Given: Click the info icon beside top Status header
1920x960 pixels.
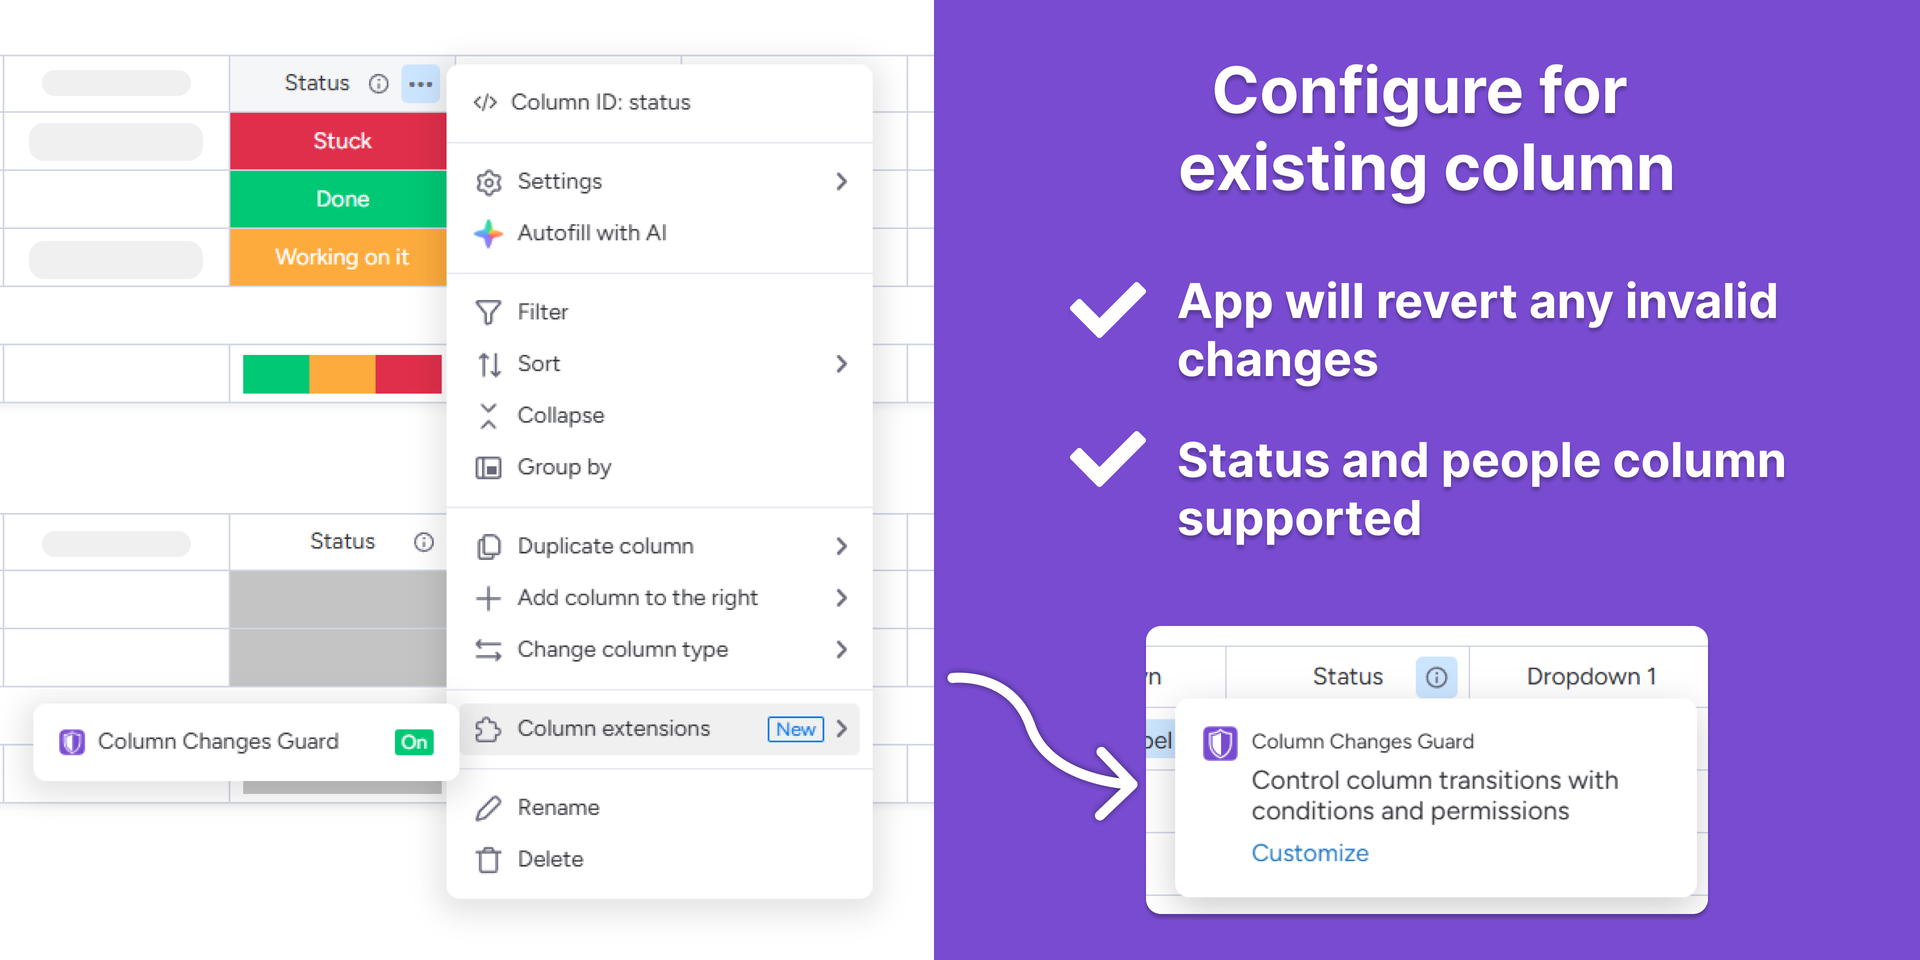Looking at the screenshot, I should tap(378, 84).
